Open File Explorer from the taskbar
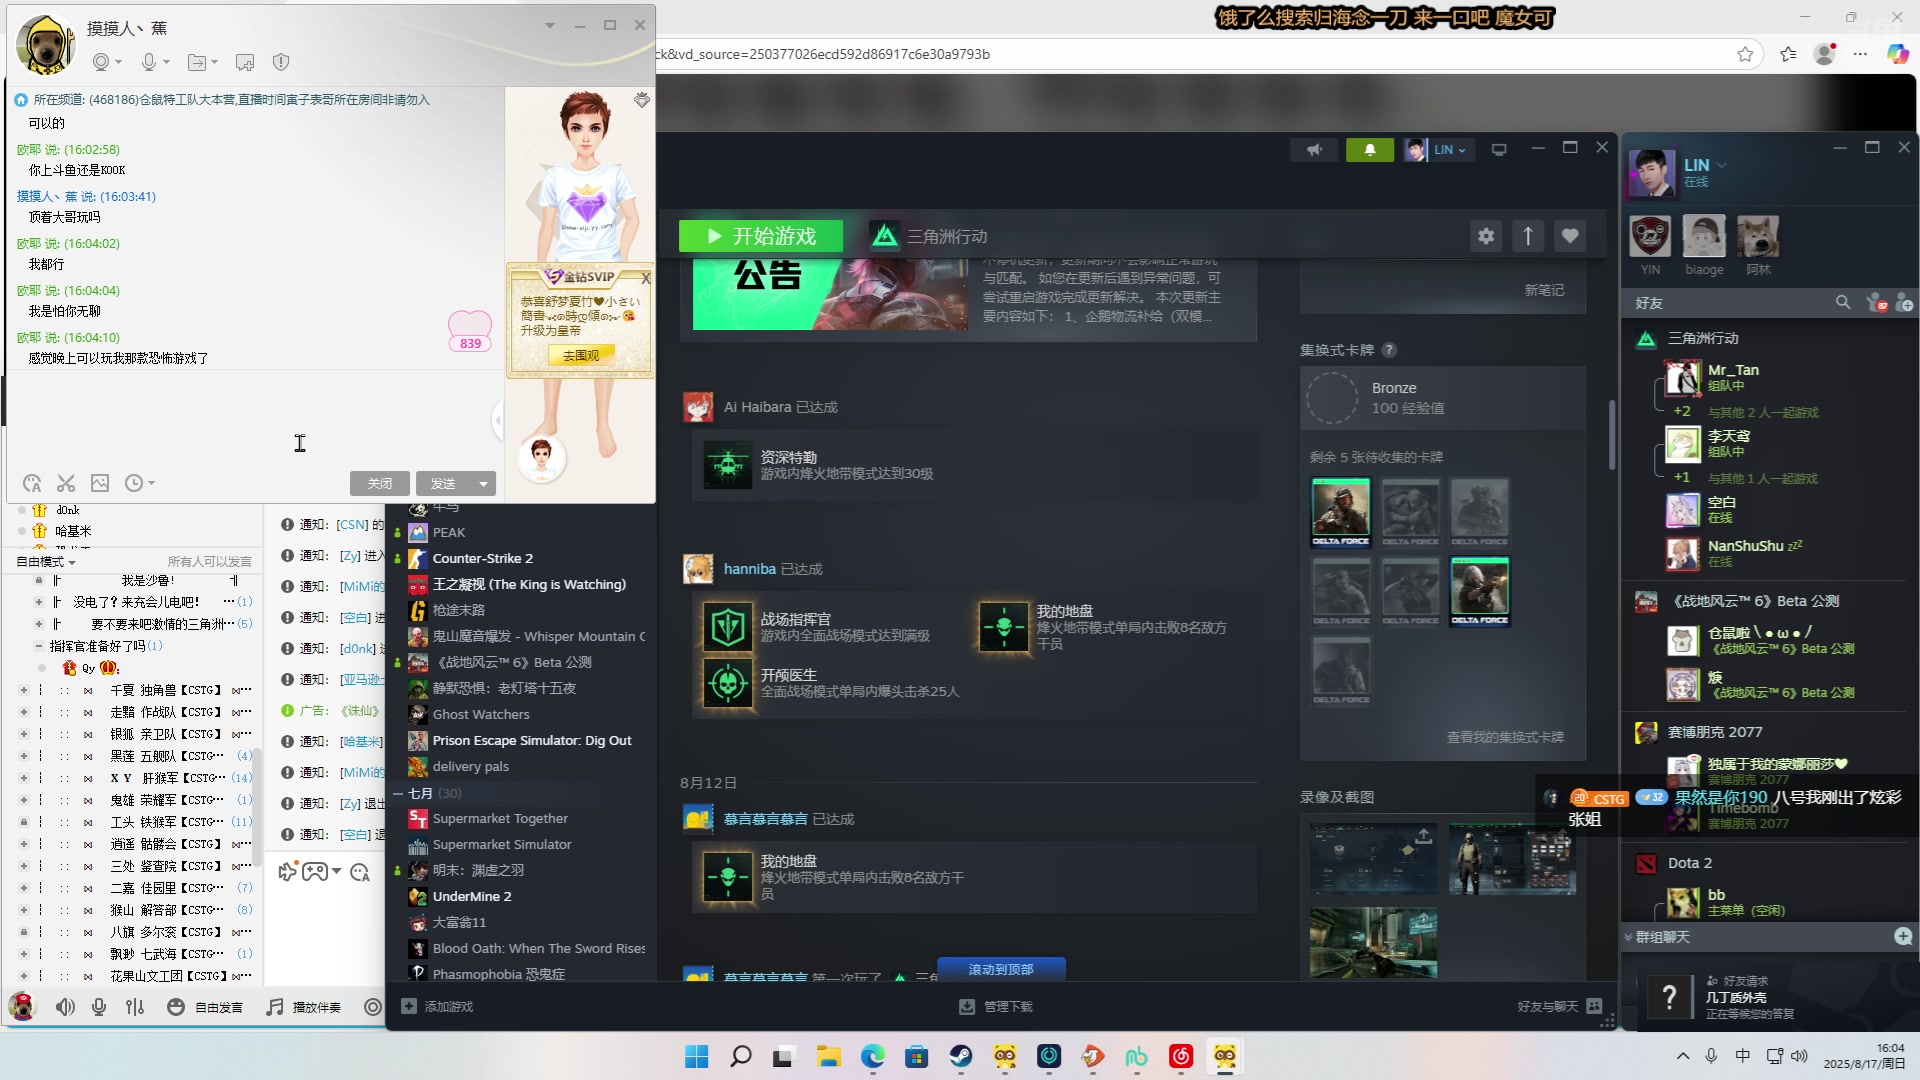Image resolution: width=1920 pixels, height=1080 pixels. coord(829,1057)
